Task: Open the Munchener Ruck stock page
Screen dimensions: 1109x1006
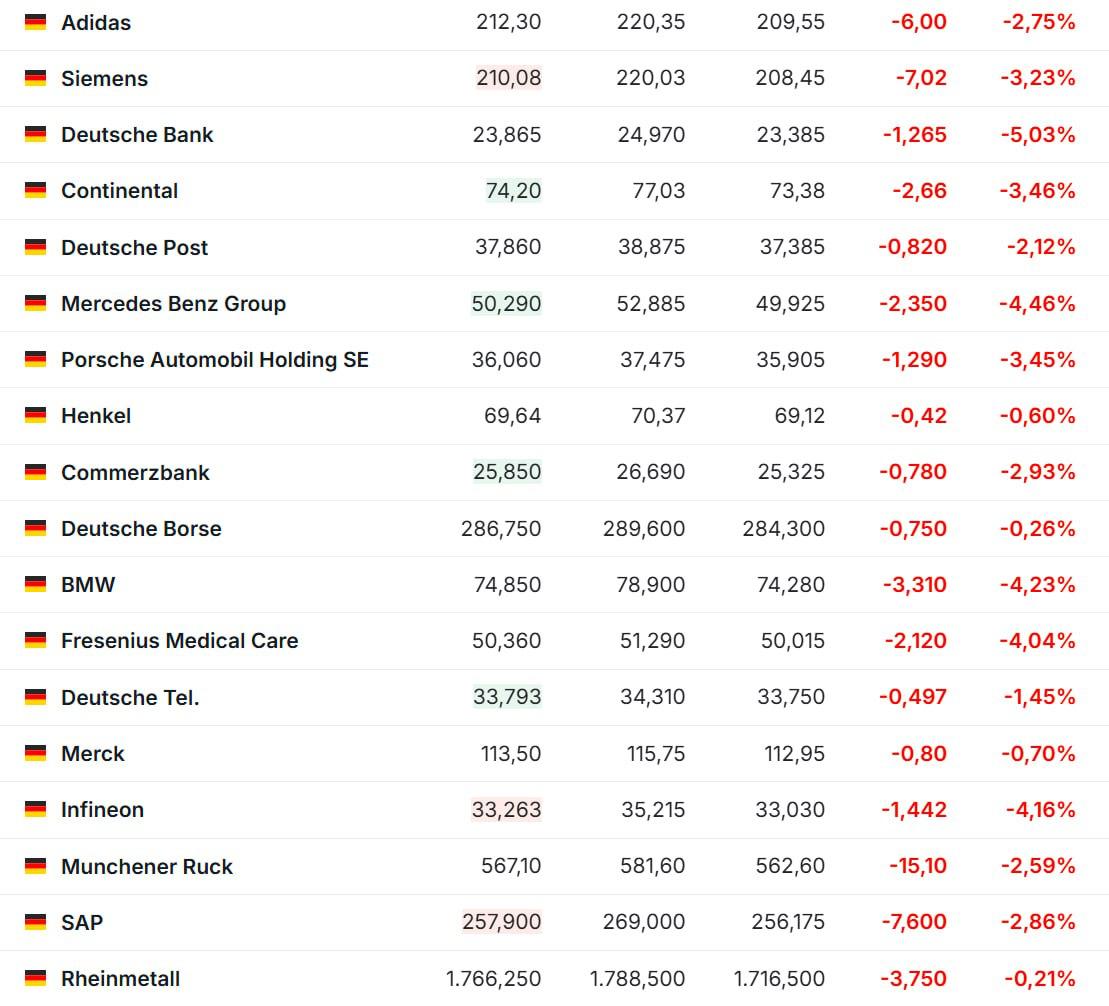Action: (146, 866)
